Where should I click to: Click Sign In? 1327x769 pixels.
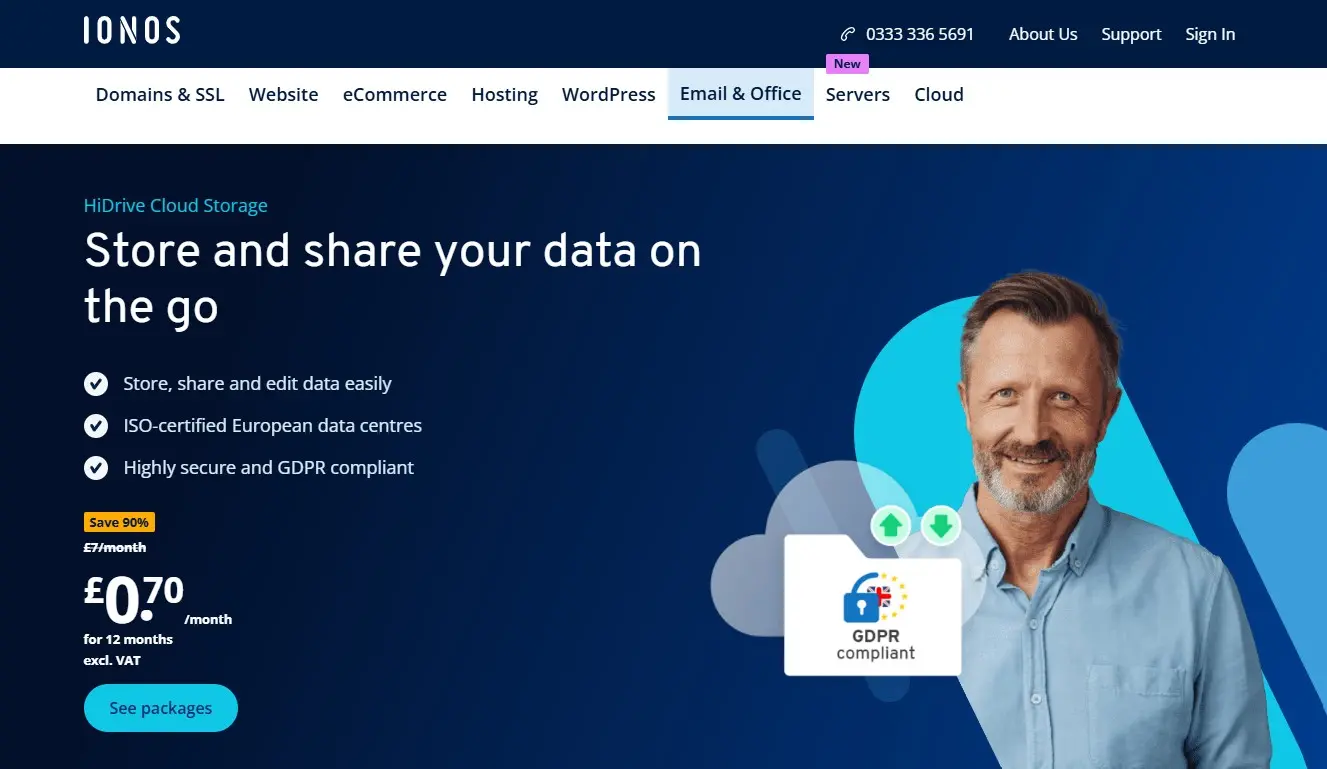(x=1210, y=33)
